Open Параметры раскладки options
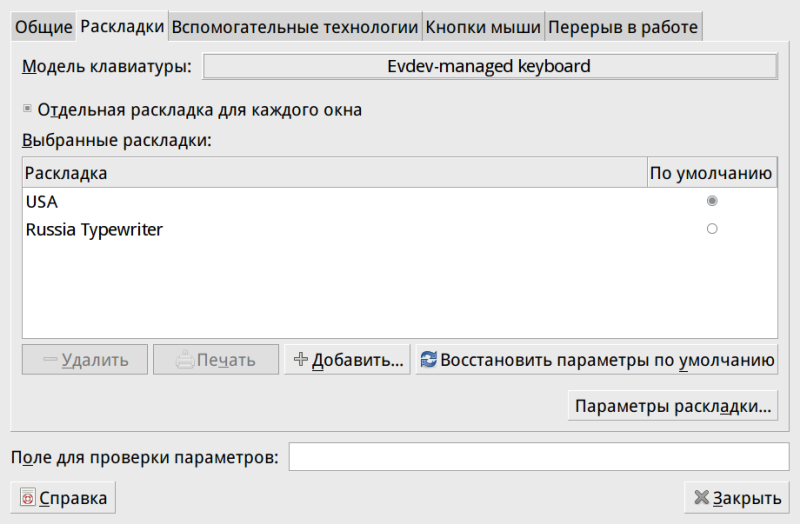Screen dimensions: 800x524 click(672, 406)
